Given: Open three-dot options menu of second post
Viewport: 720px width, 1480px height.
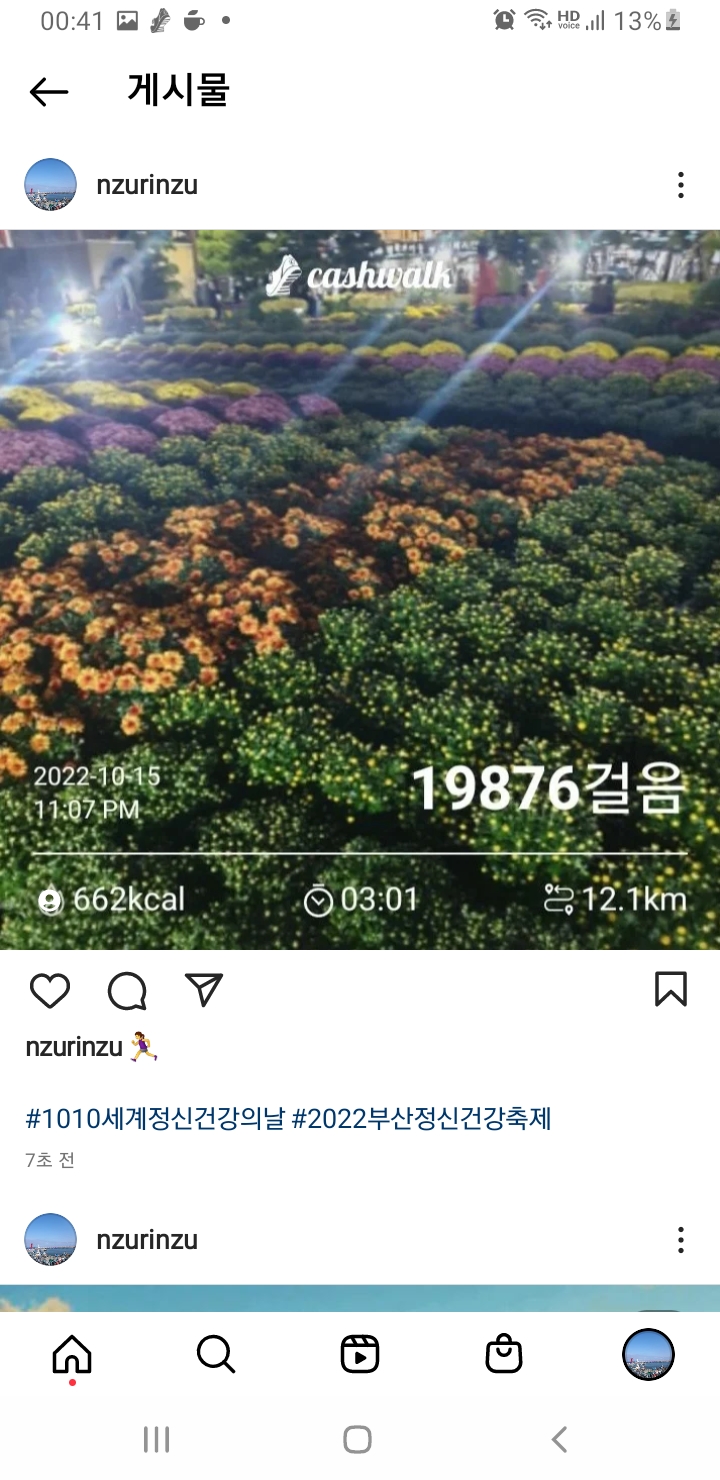Looking at the screenshot, I should point(680,1240).
